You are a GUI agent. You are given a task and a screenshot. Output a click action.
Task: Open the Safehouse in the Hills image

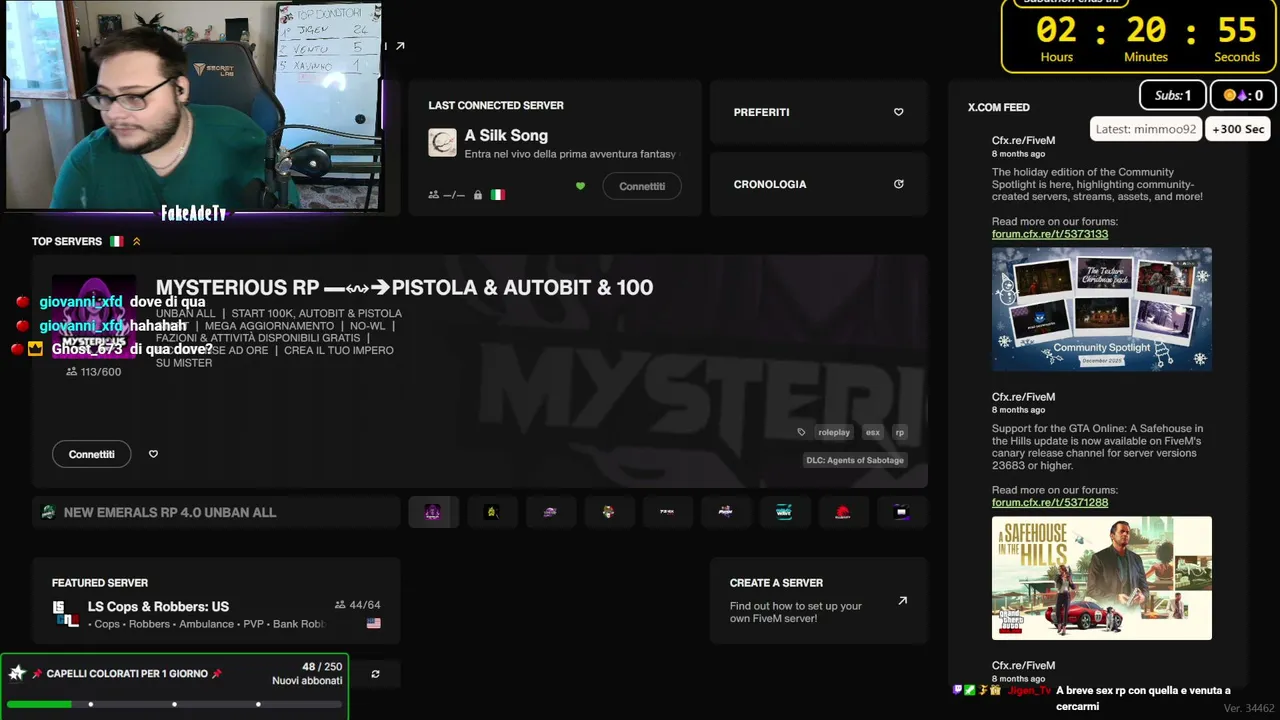point(1102,578)
